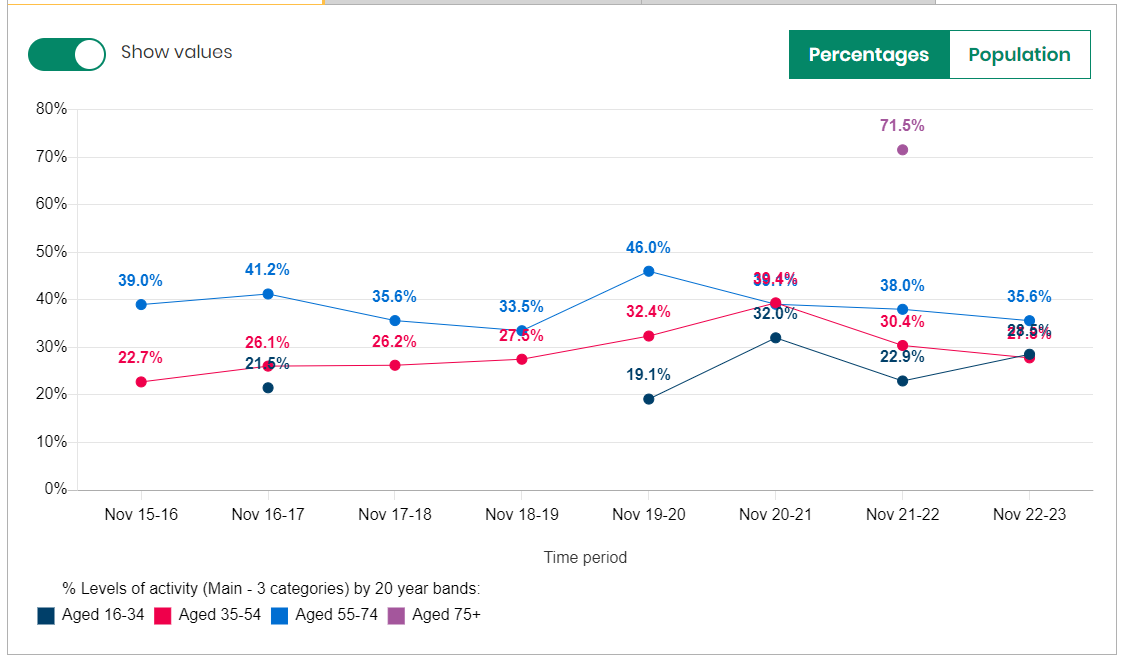Click the blue 38.0% data point
Viewport: 1121px width, 663px height.
(x=902, y=309)
